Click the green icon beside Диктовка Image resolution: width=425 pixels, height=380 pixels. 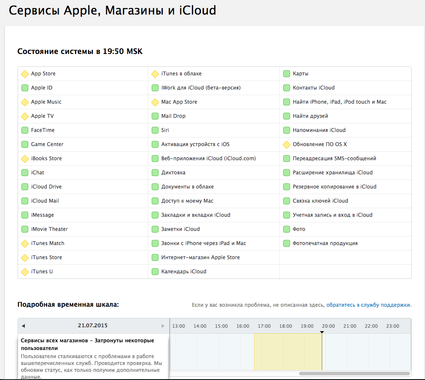(155, 173)
